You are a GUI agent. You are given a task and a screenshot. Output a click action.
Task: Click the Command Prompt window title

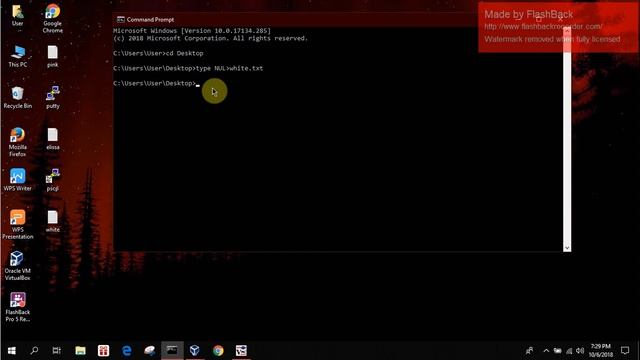pyautogui.click(x=150, y=20)
